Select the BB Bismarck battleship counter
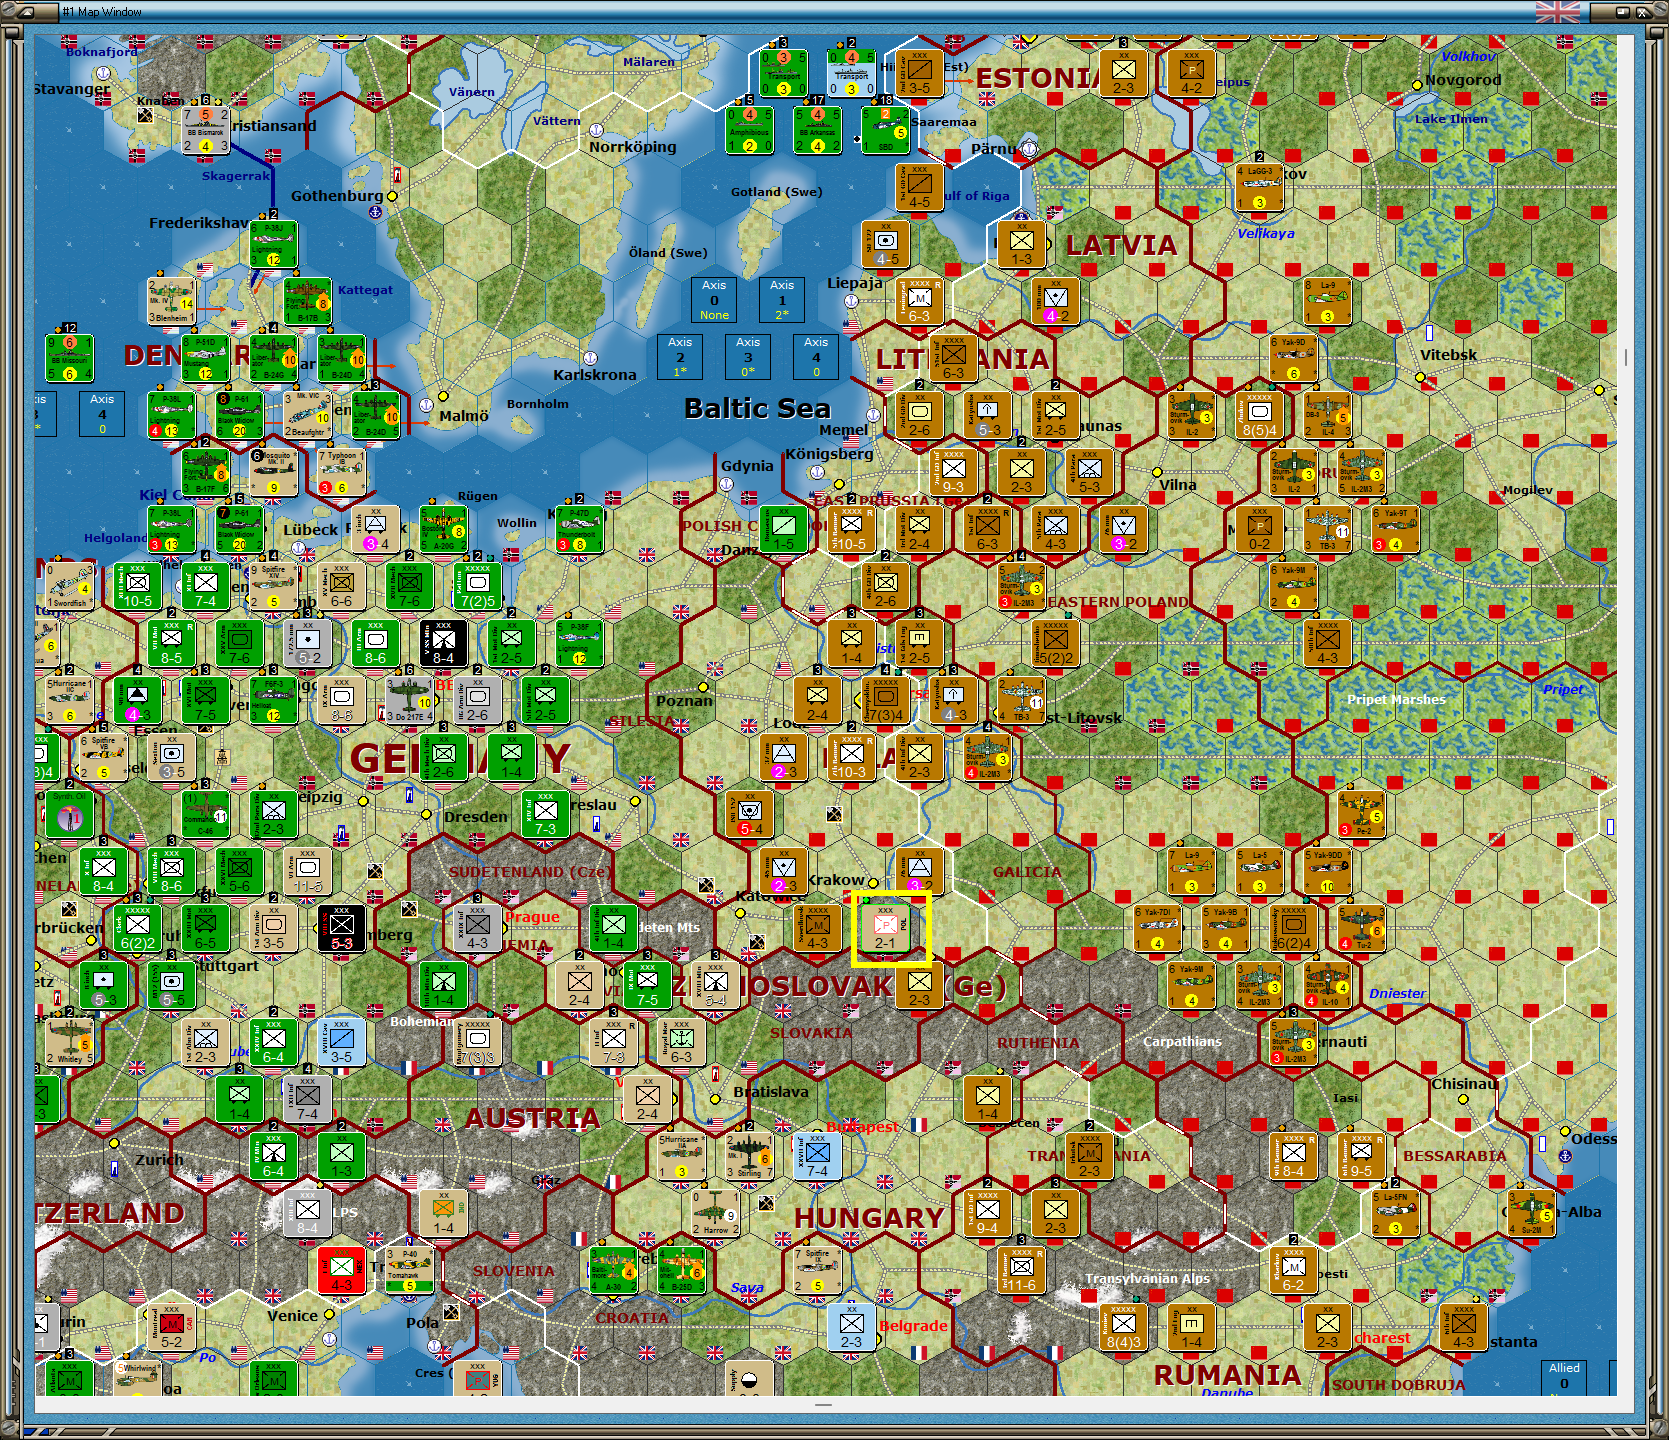 click(x=205, y=130)
